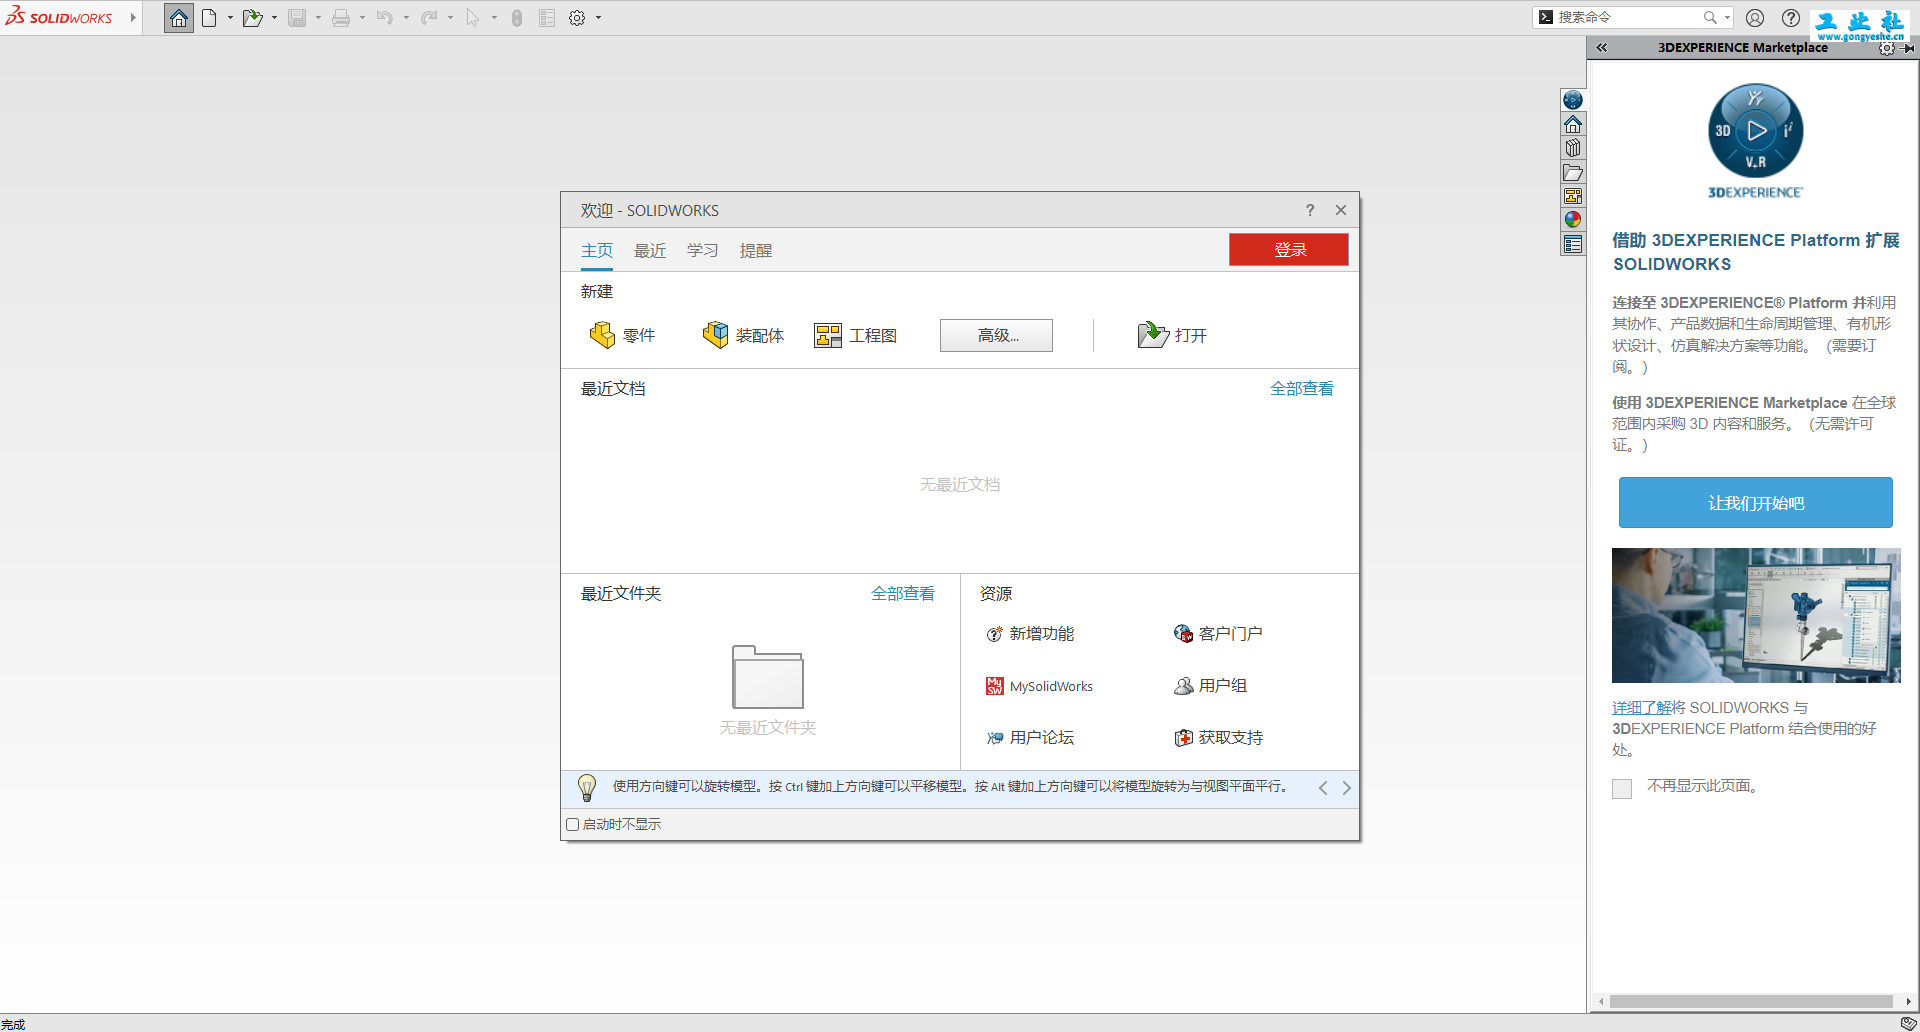Viewport: 1920px width, 1032px height.
Task: Click the Home welcome icon in top toolbar
Action: pos(179,18)
